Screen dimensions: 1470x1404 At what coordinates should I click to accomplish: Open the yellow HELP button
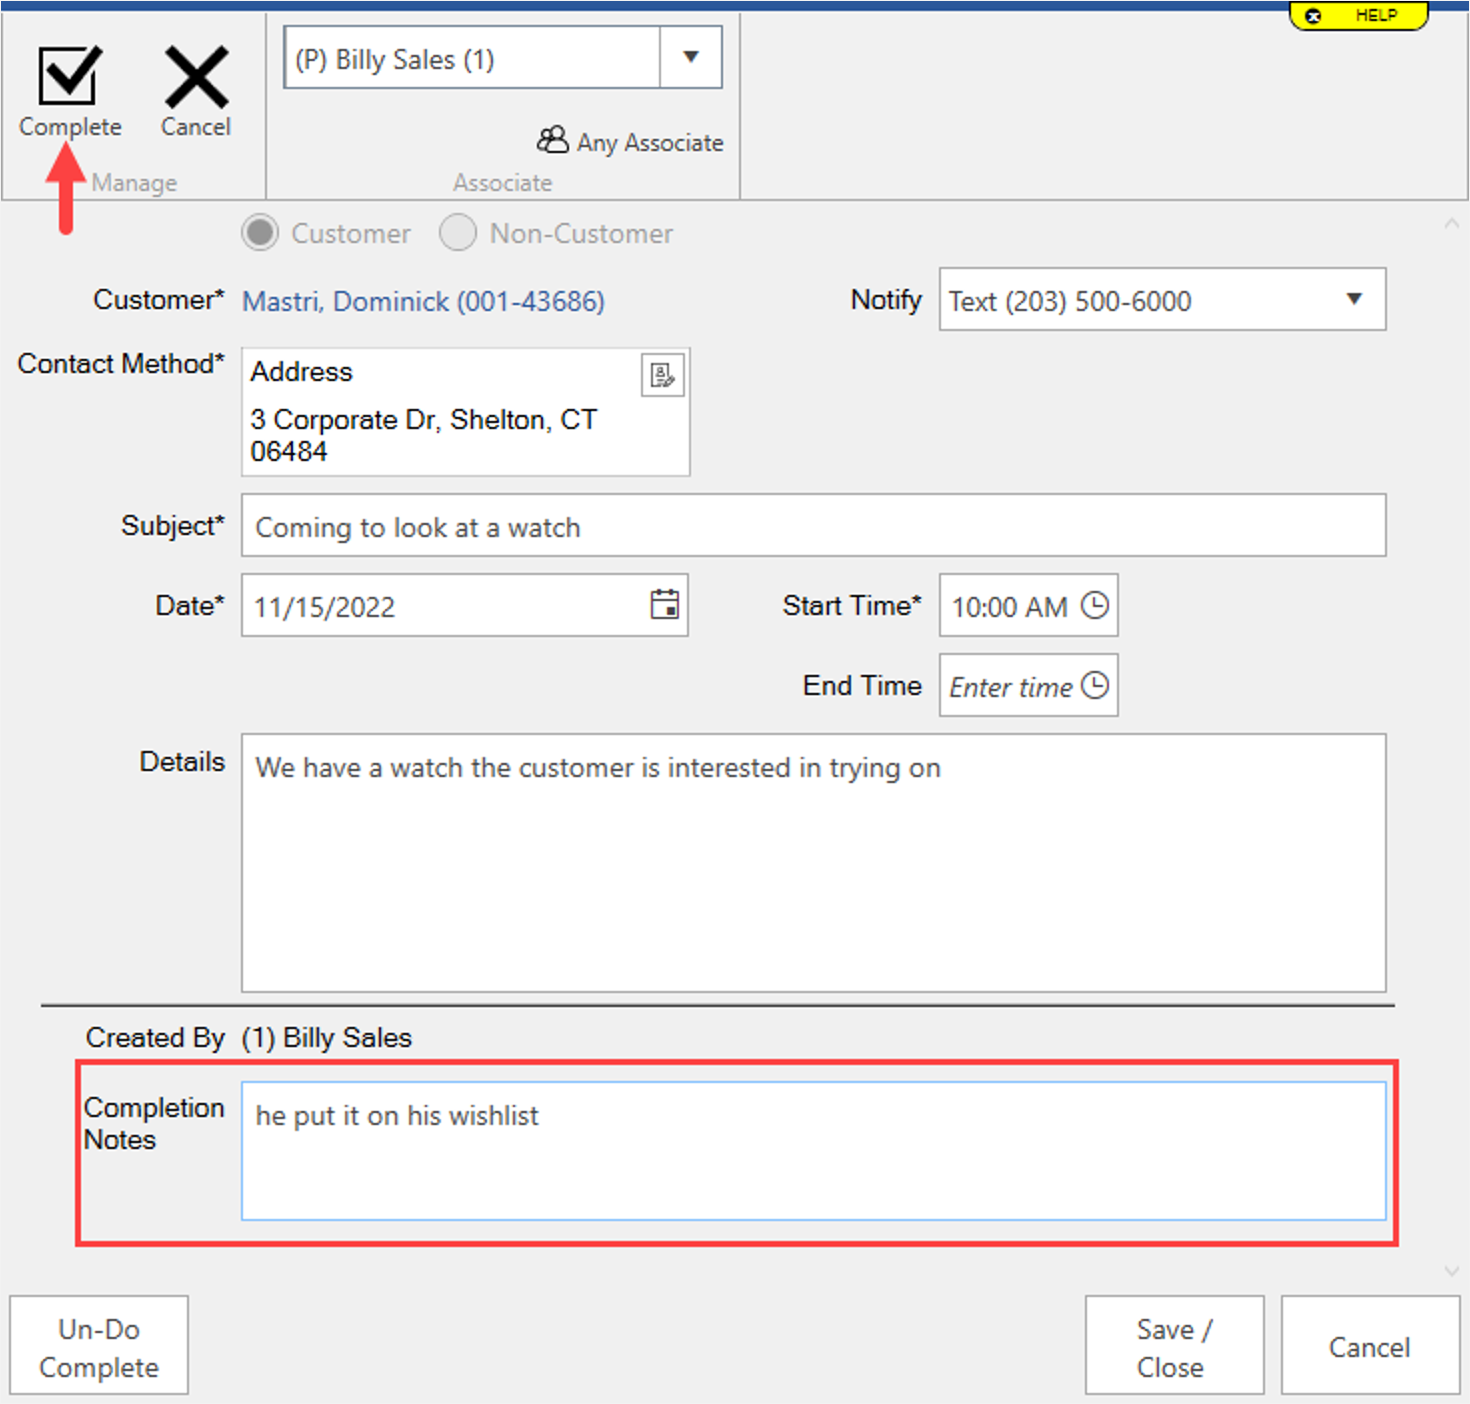pyautogui.click(x=1358, y=16)
